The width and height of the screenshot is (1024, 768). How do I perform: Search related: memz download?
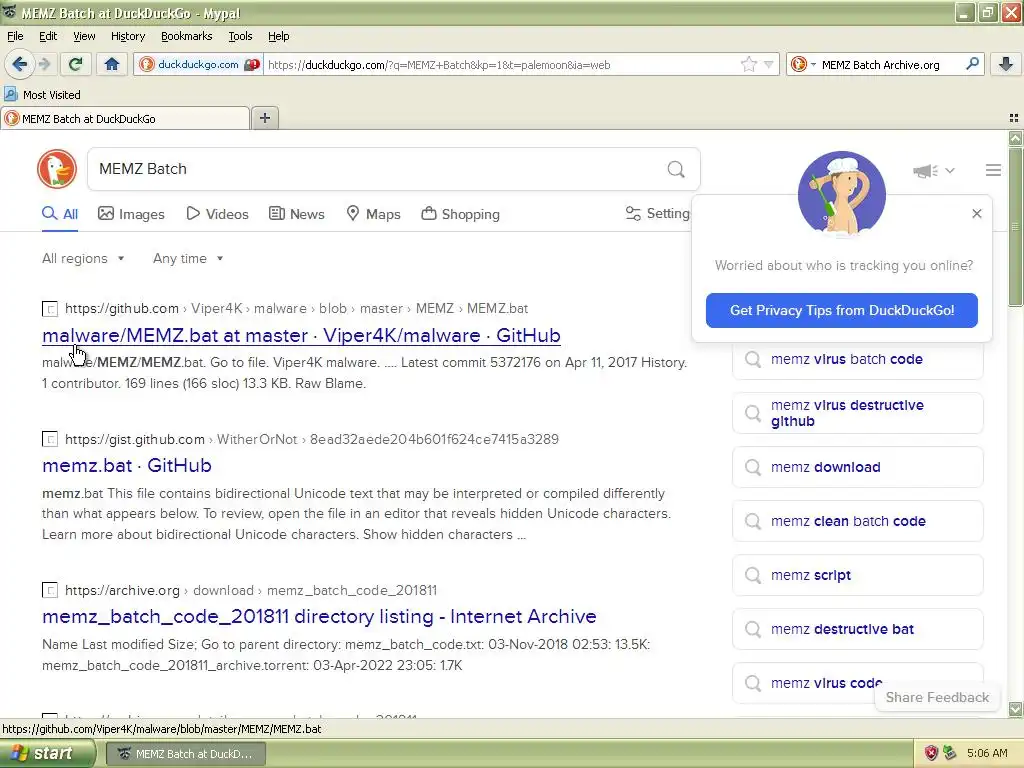pyautogui.click(x=857, y=468)
